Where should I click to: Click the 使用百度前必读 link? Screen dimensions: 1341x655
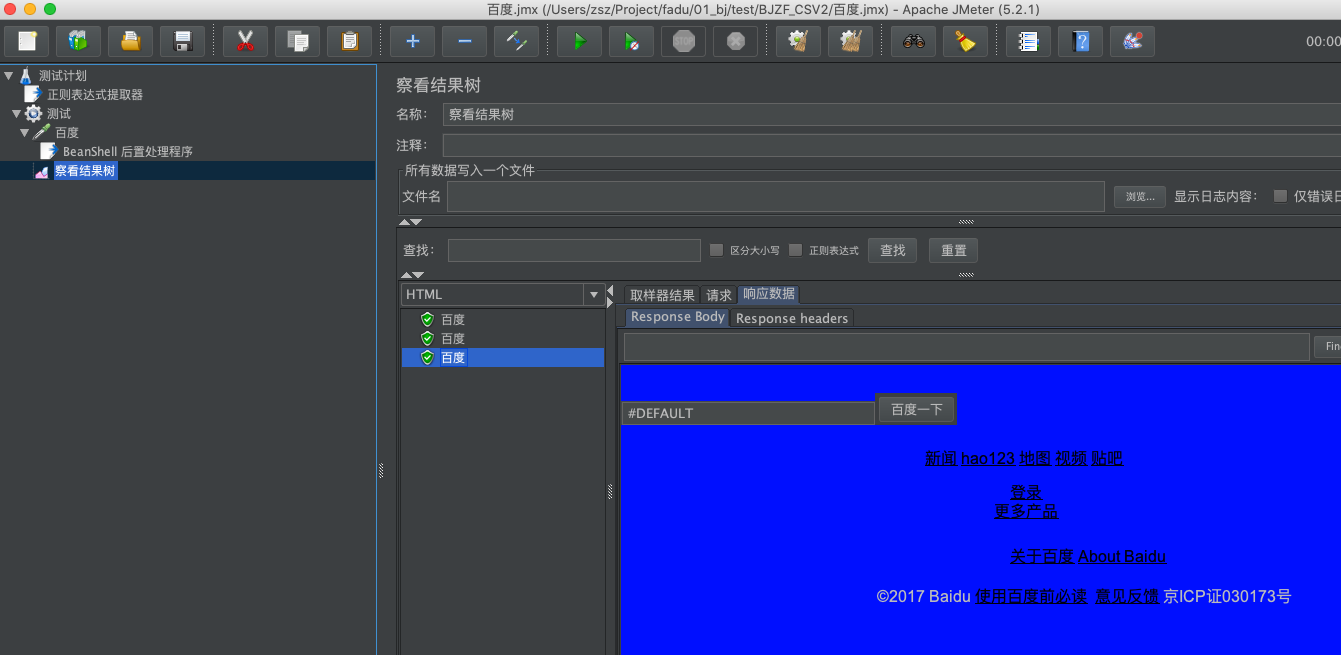point(1032,597)
